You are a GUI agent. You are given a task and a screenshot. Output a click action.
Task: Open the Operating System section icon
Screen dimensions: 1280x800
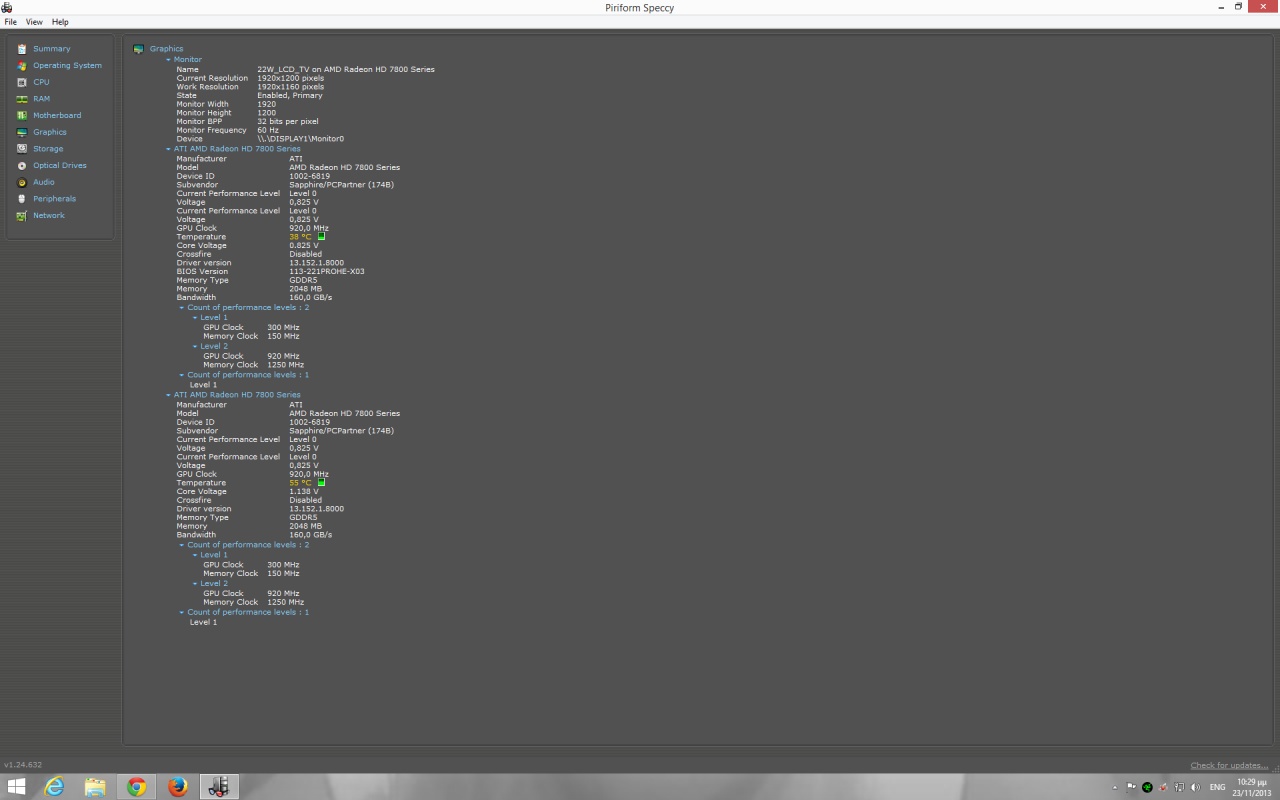click(x=22, y=65)
